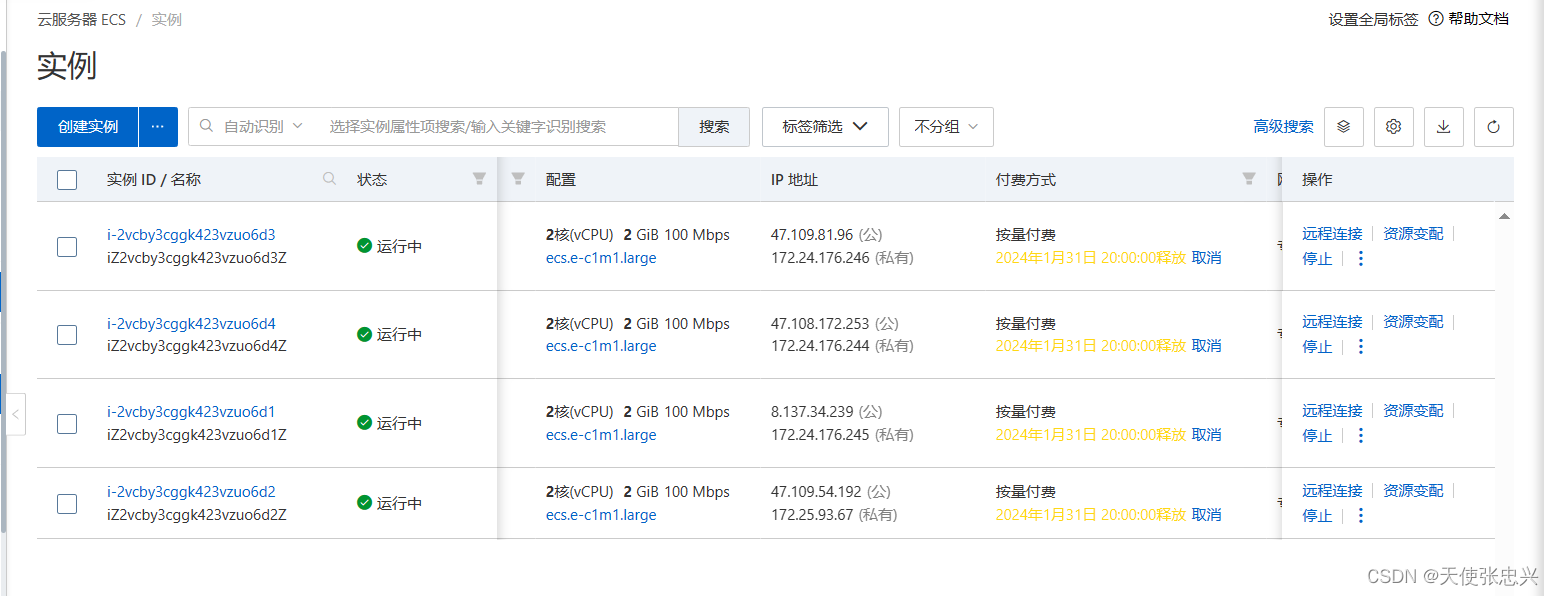Expand the collapsed left sidebar arrow
Screen dimensions: 1554x596
(15, 414)
